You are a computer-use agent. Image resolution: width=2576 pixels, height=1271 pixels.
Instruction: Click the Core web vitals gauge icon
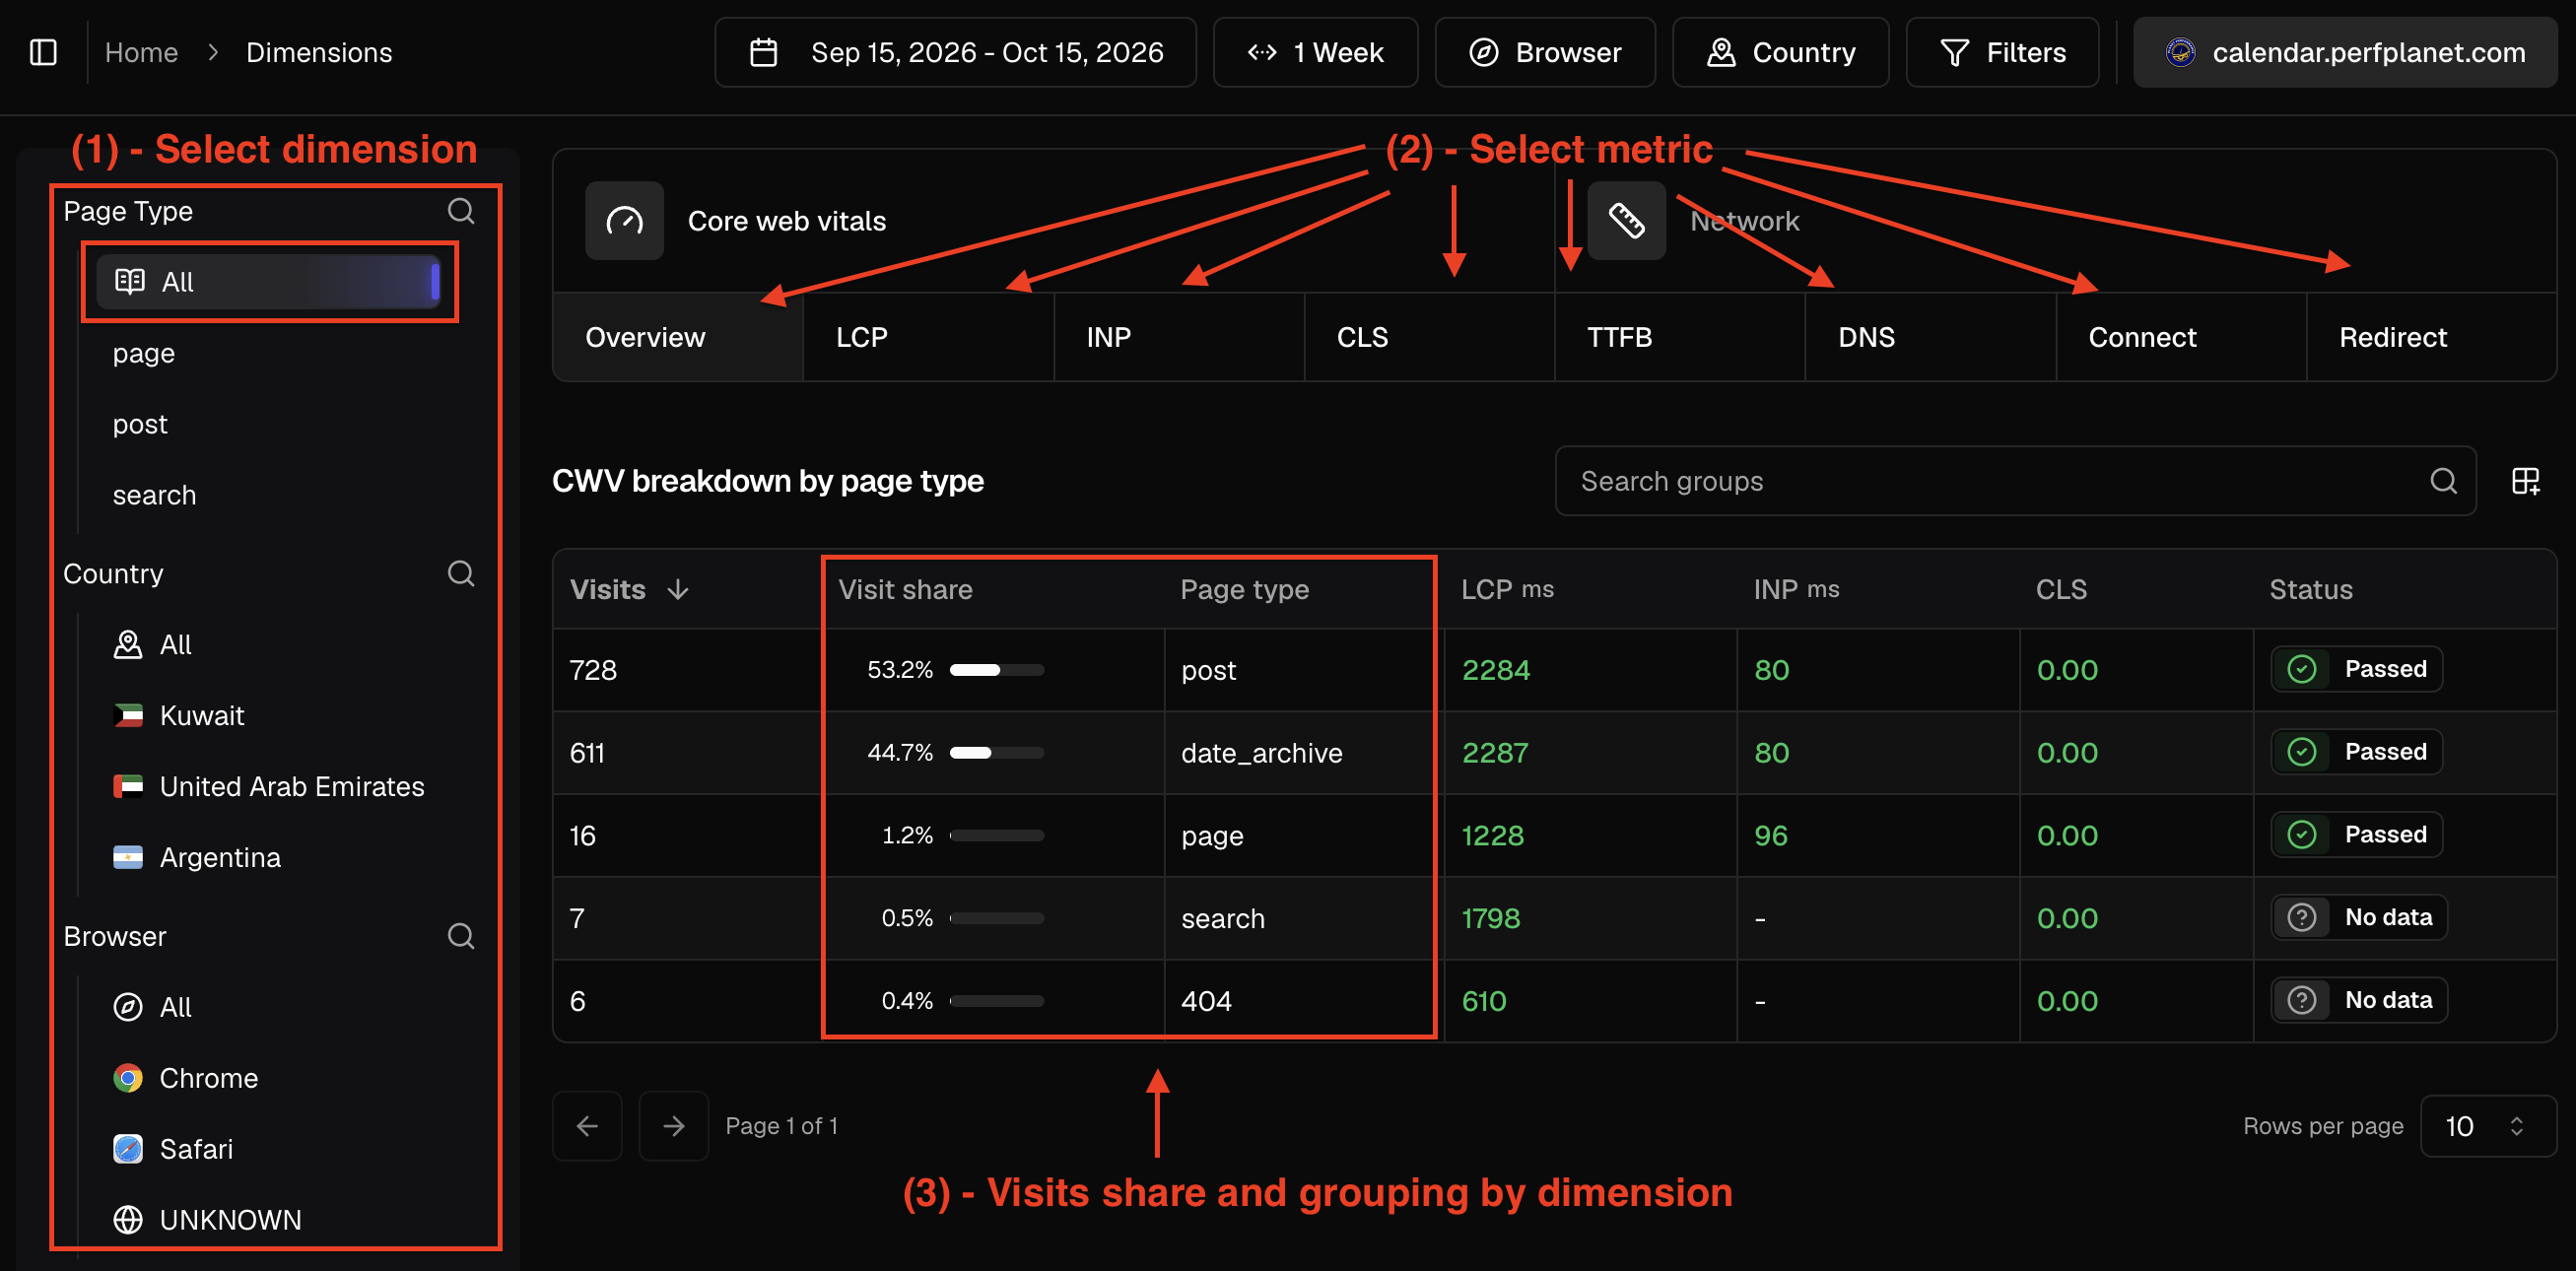tap(624, 220)
